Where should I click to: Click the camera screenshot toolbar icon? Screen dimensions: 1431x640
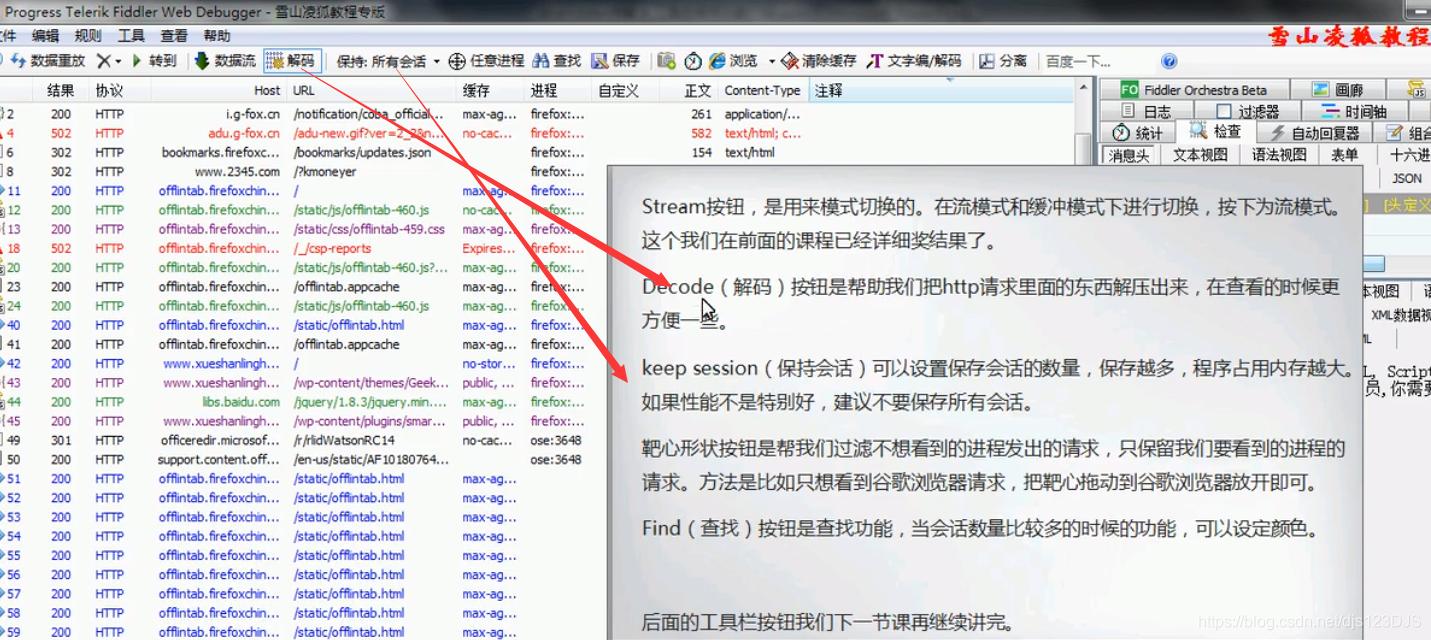(666, 61)
